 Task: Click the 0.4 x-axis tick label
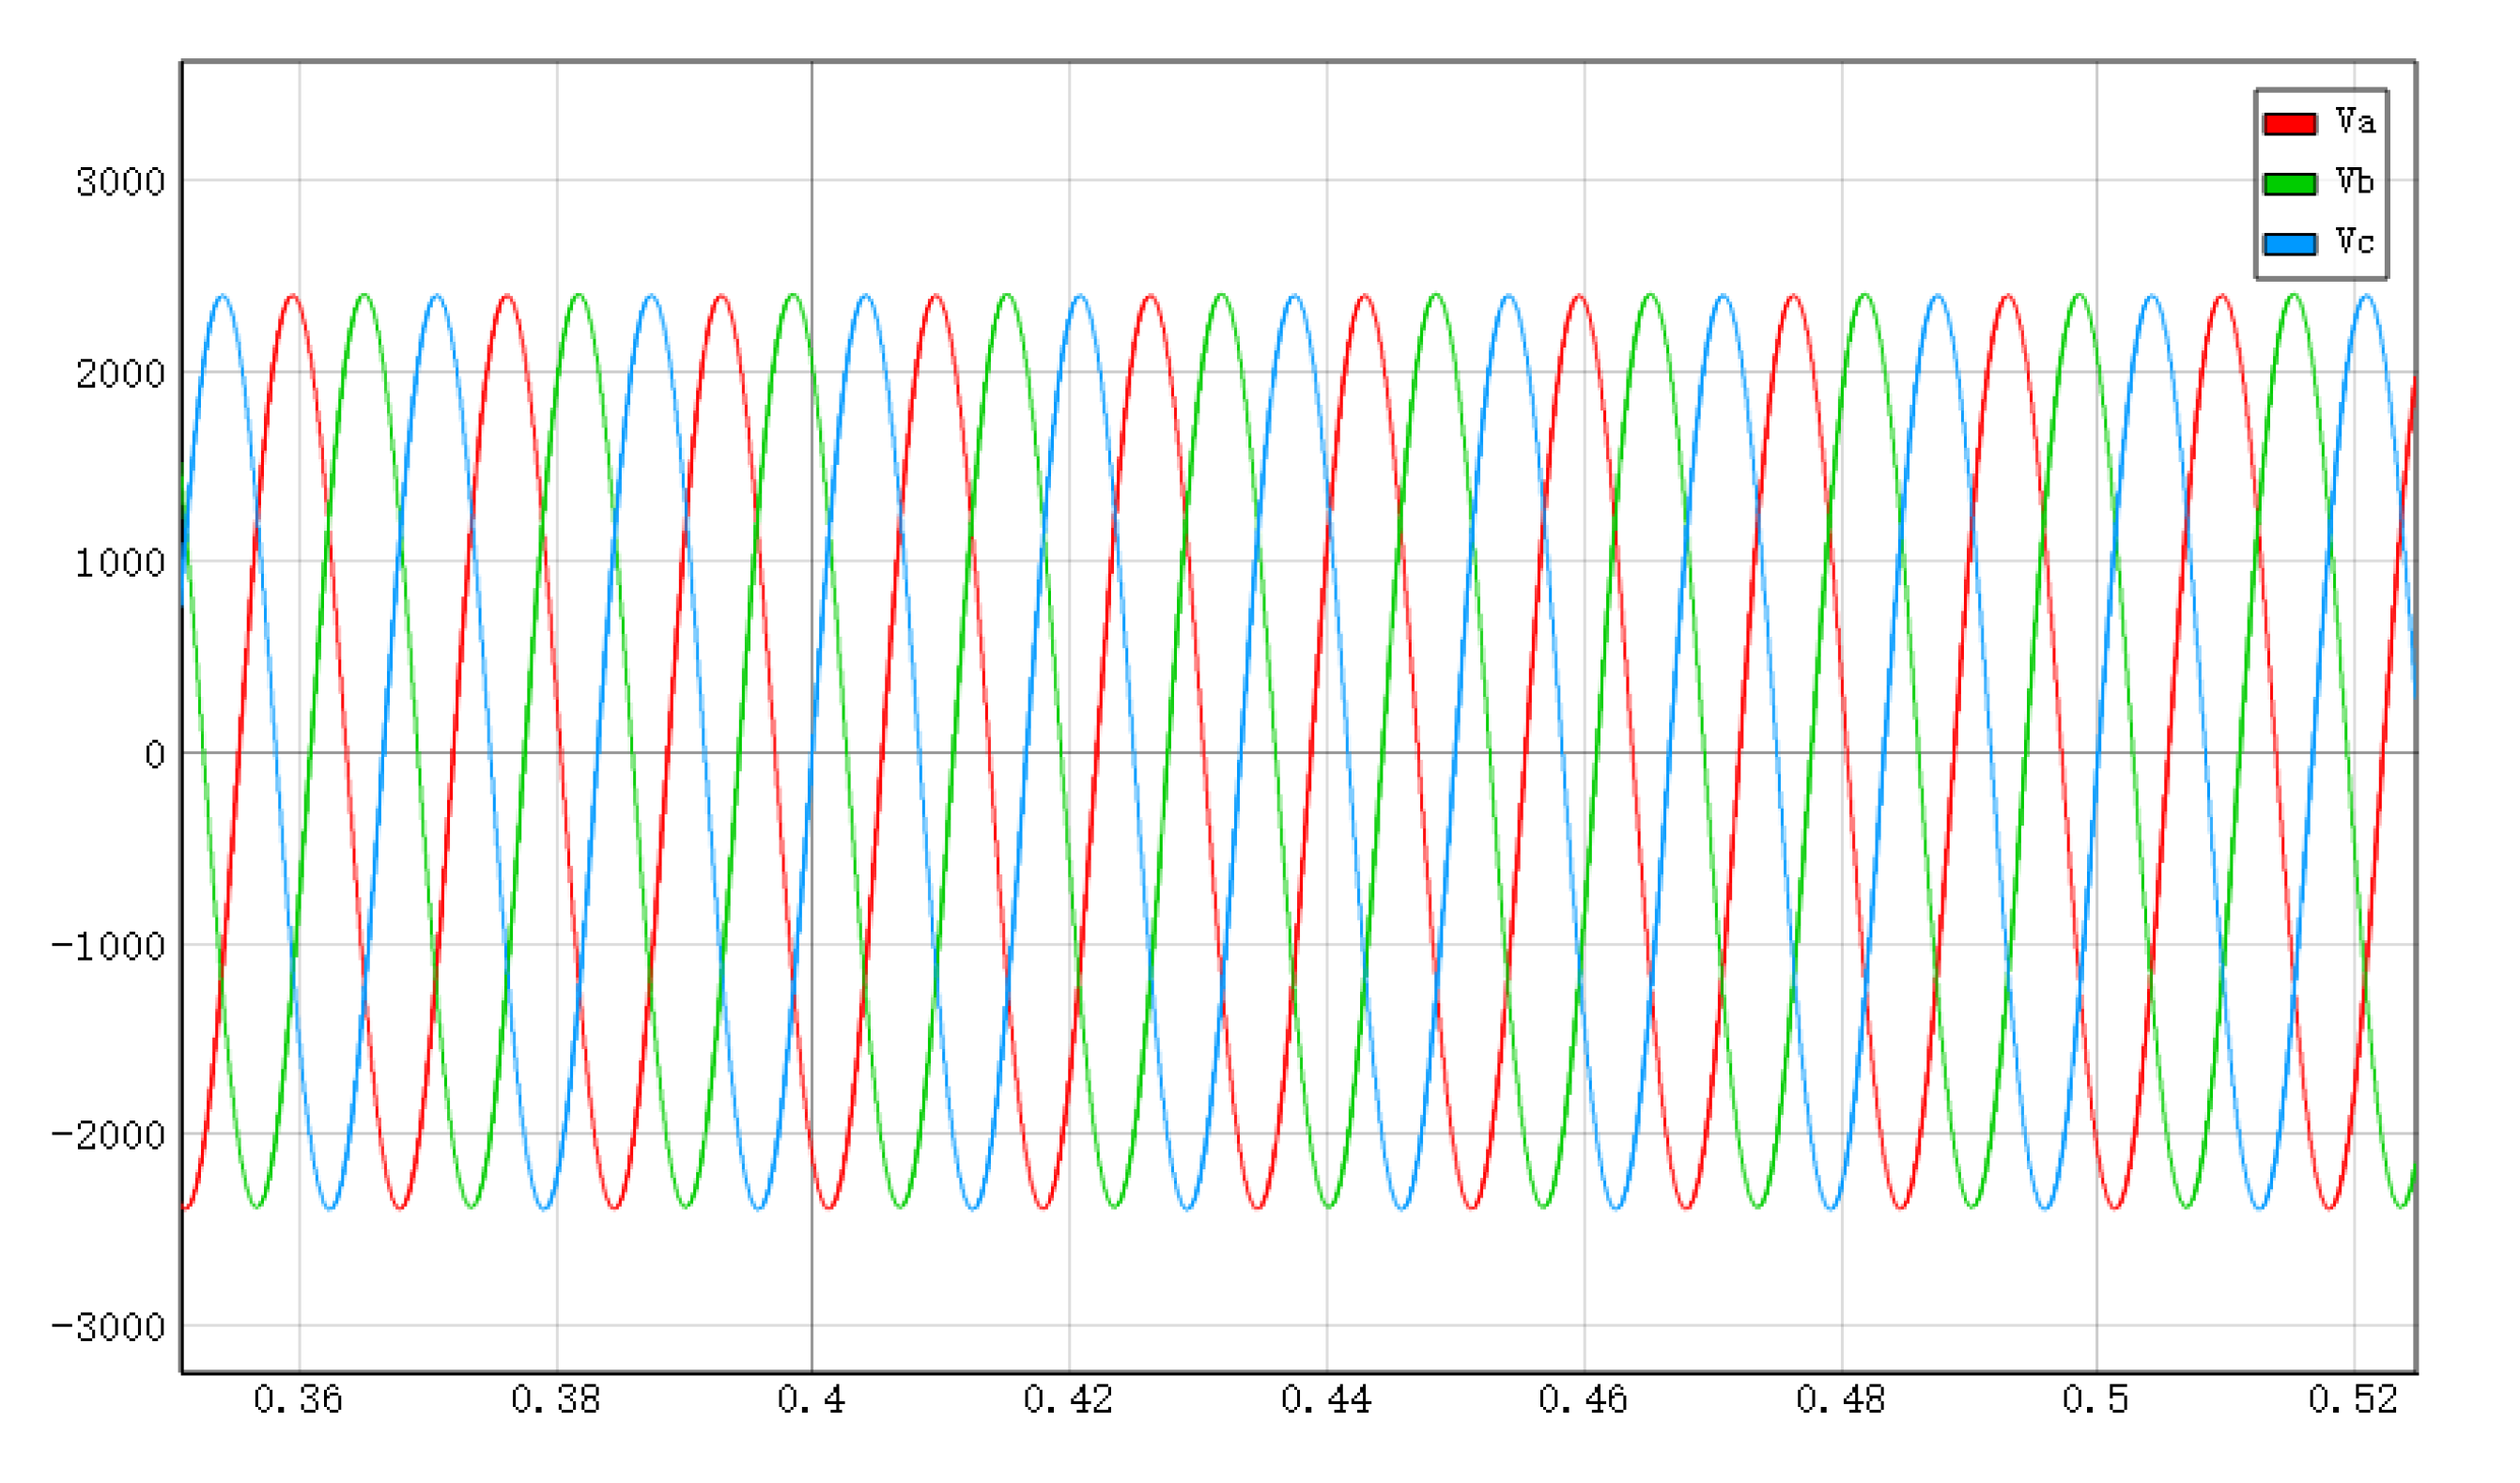click(x=811, y=1401)
